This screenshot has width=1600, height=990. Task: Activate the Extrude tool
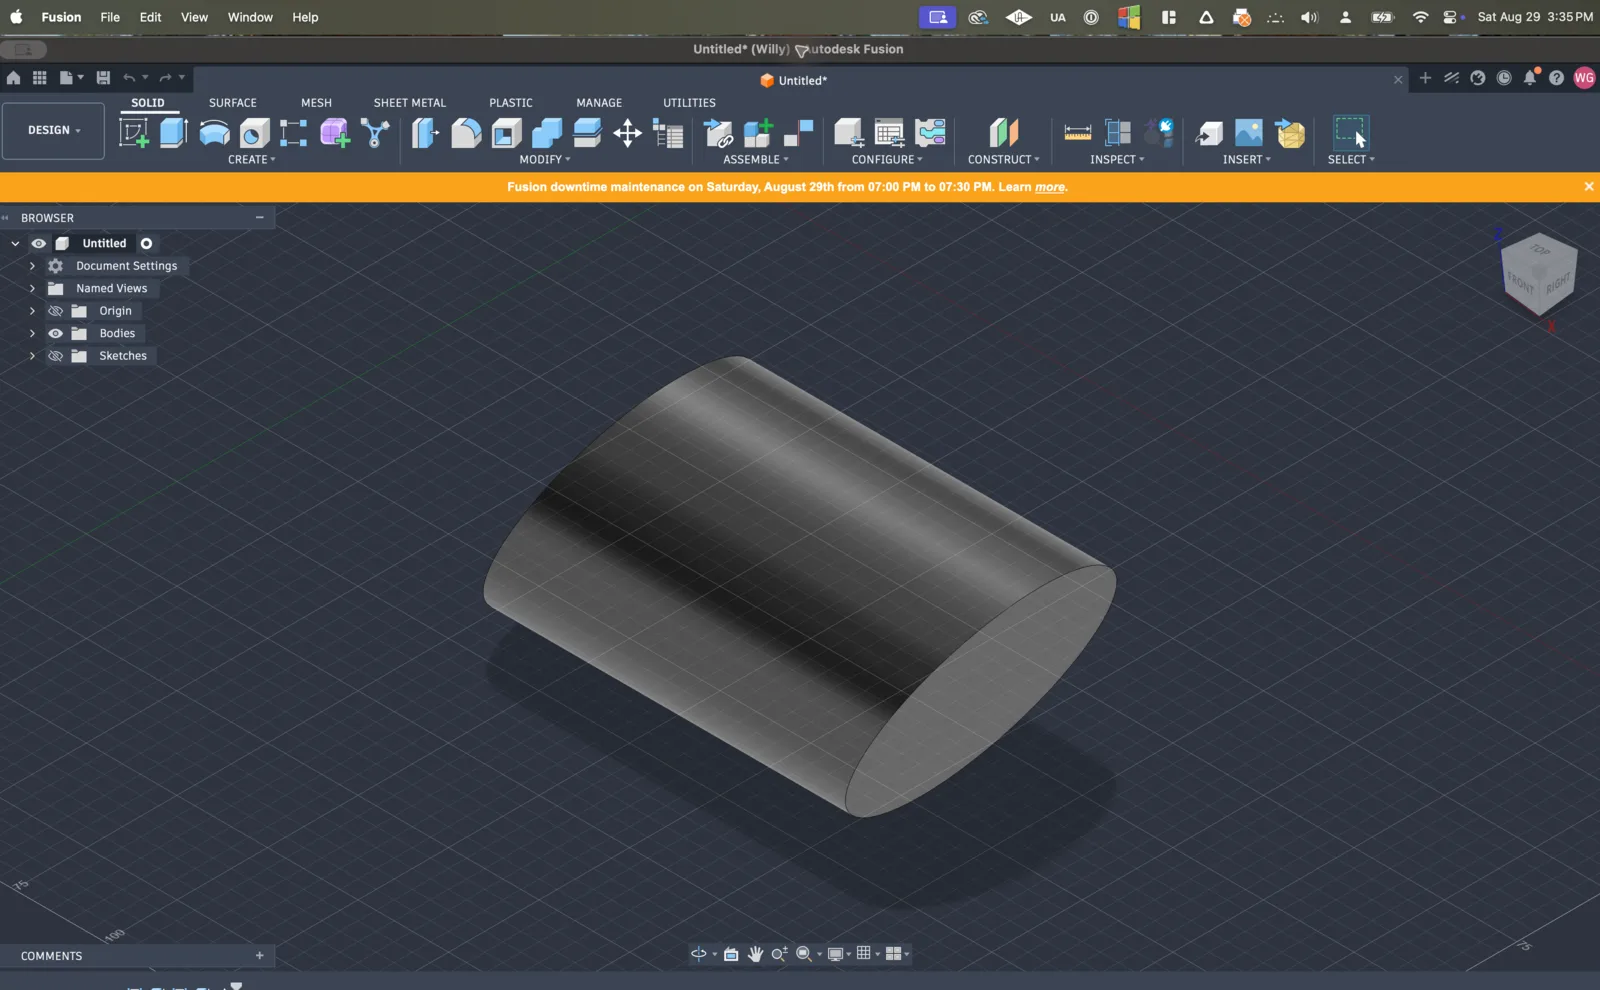click(x=174, y=132)
